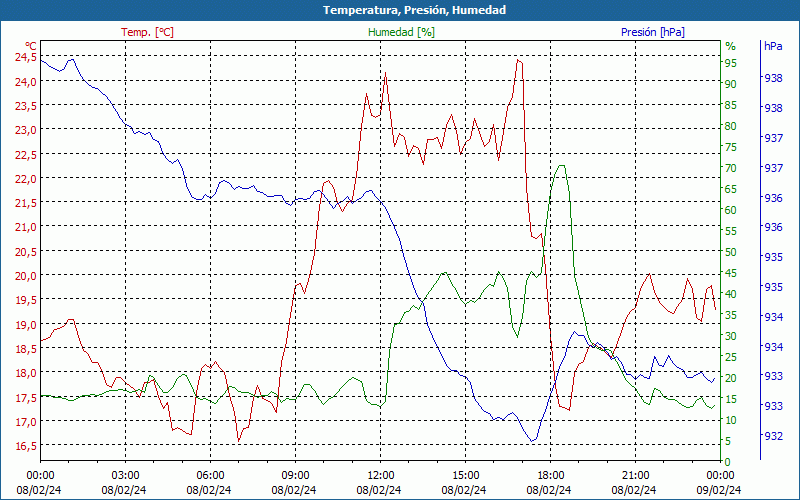800x500 pixels.
Task: Click the '00:00' label above 09/02/24
Action: [x=720, y=476]
